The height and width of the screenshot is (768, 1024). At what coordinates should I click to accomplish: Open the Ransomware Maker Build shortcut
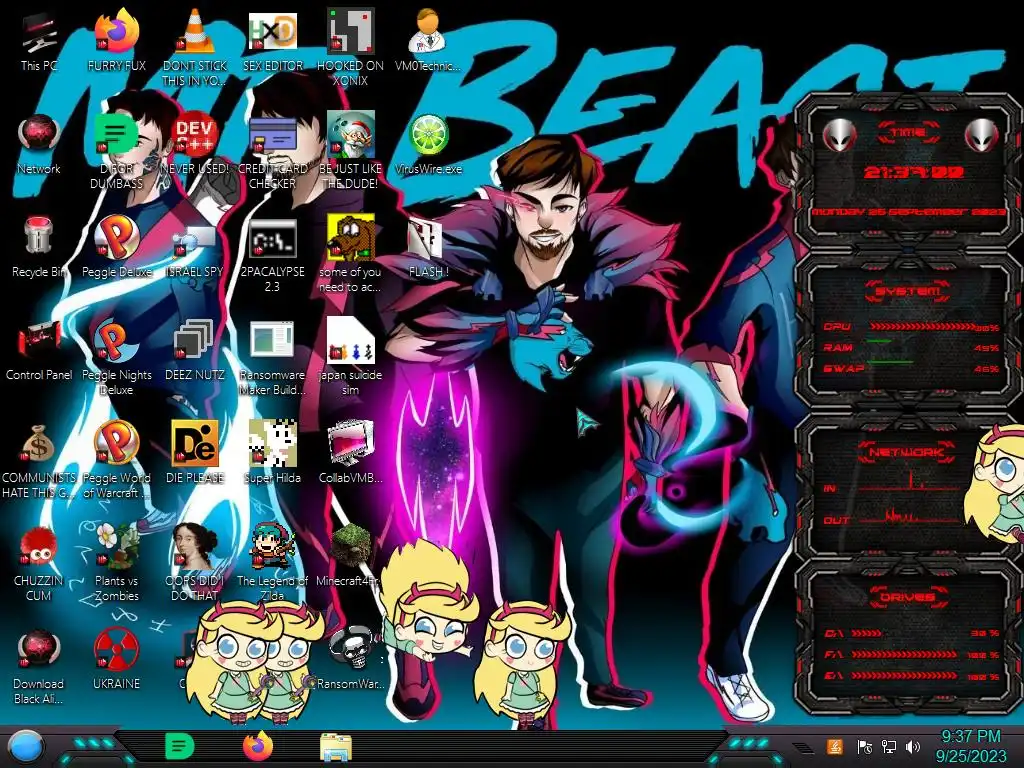coord(272,341)
